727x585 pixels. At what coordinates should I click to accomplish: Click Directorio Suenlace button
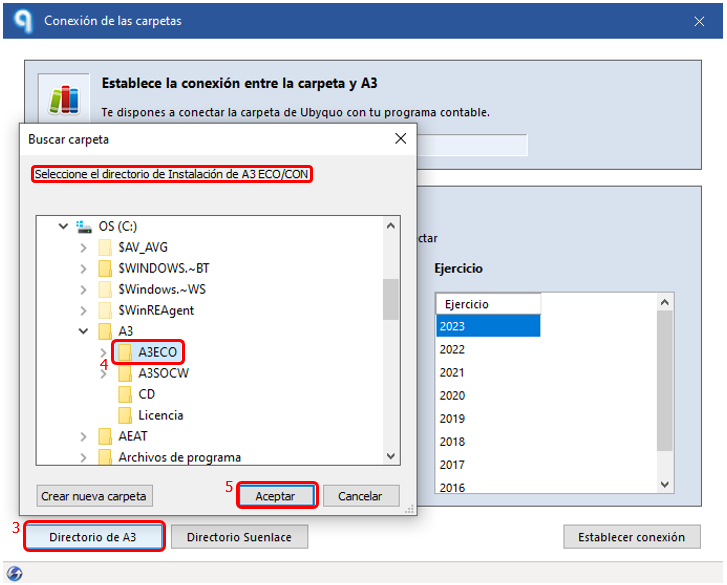click(239, 537)
